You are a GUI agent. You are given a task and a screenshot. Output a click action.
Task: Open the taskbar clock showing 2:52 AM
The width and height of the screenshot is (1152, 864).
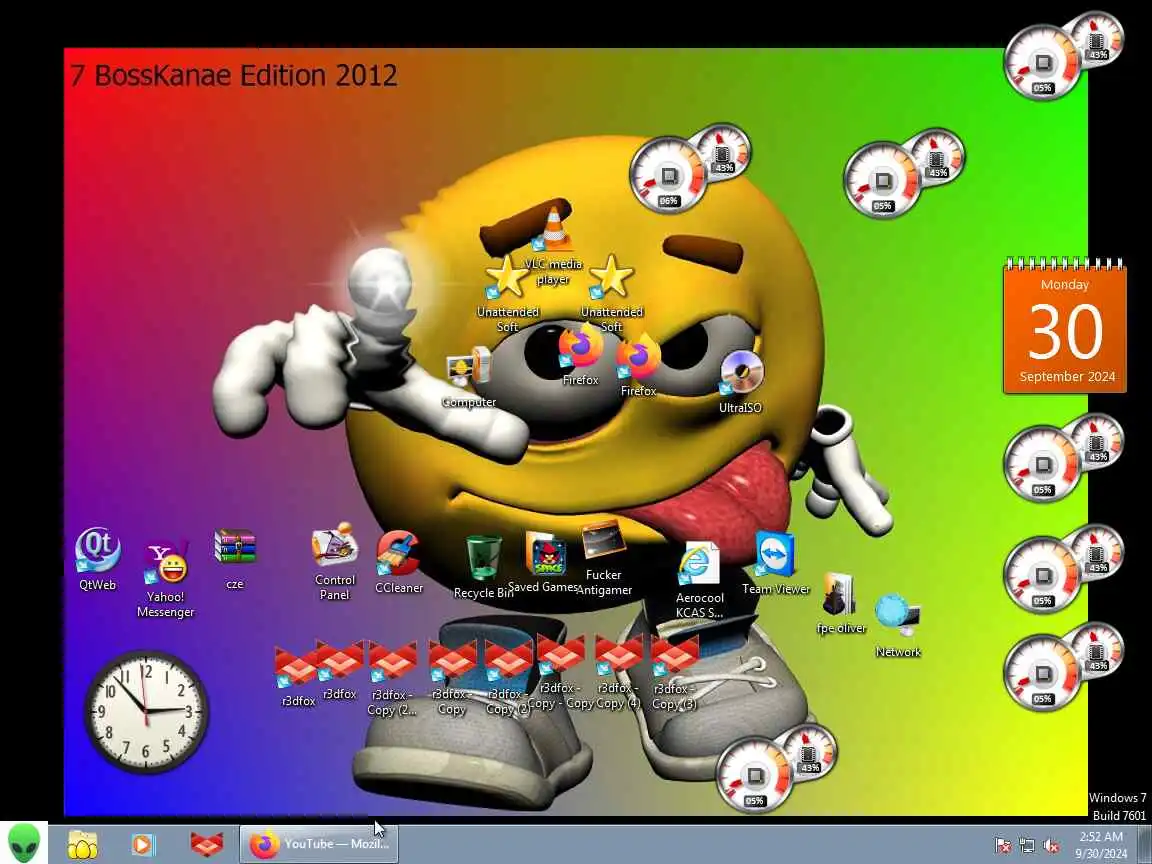click(x=1101, y=845)
